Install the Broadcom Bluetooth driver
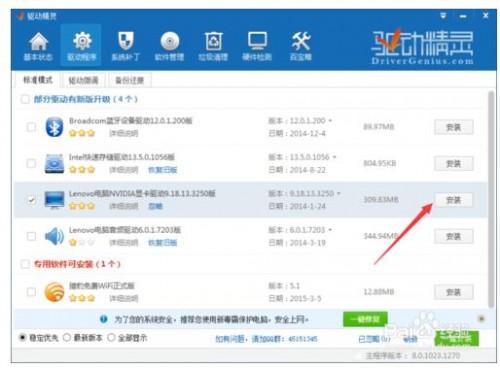500x368 pixels. (453, 127)
